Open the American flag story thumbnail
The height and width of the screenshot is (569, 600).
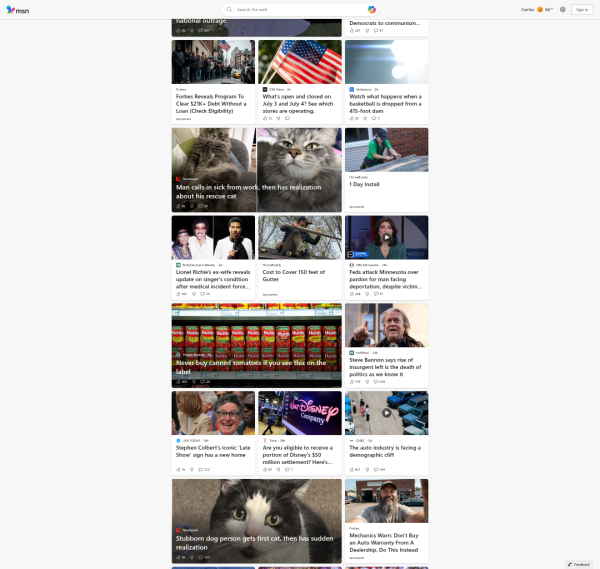coord(300,62)
